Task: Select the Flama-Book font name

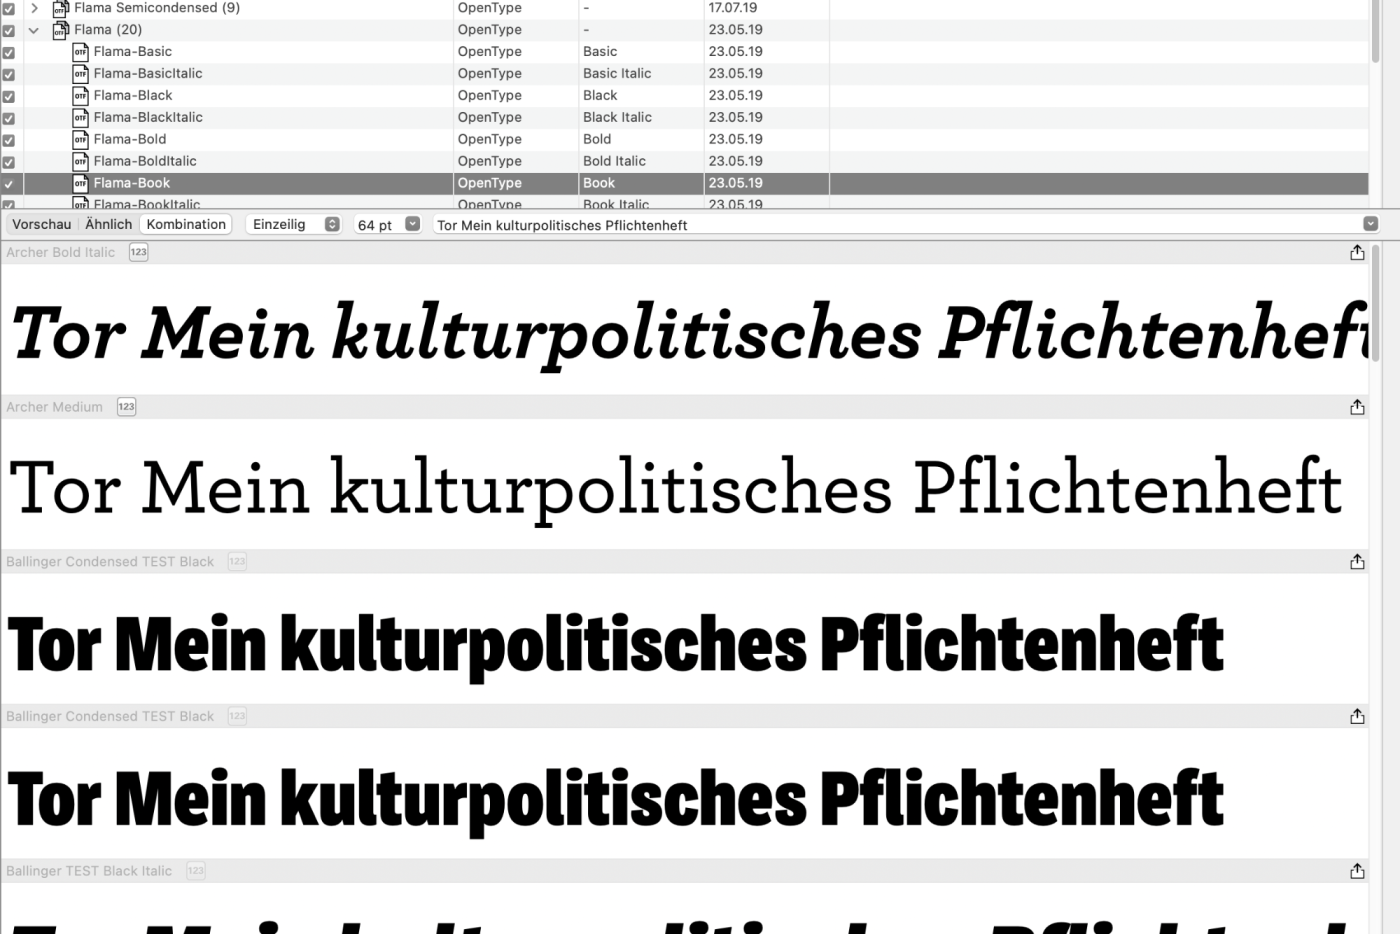Action: pos(132,184)
